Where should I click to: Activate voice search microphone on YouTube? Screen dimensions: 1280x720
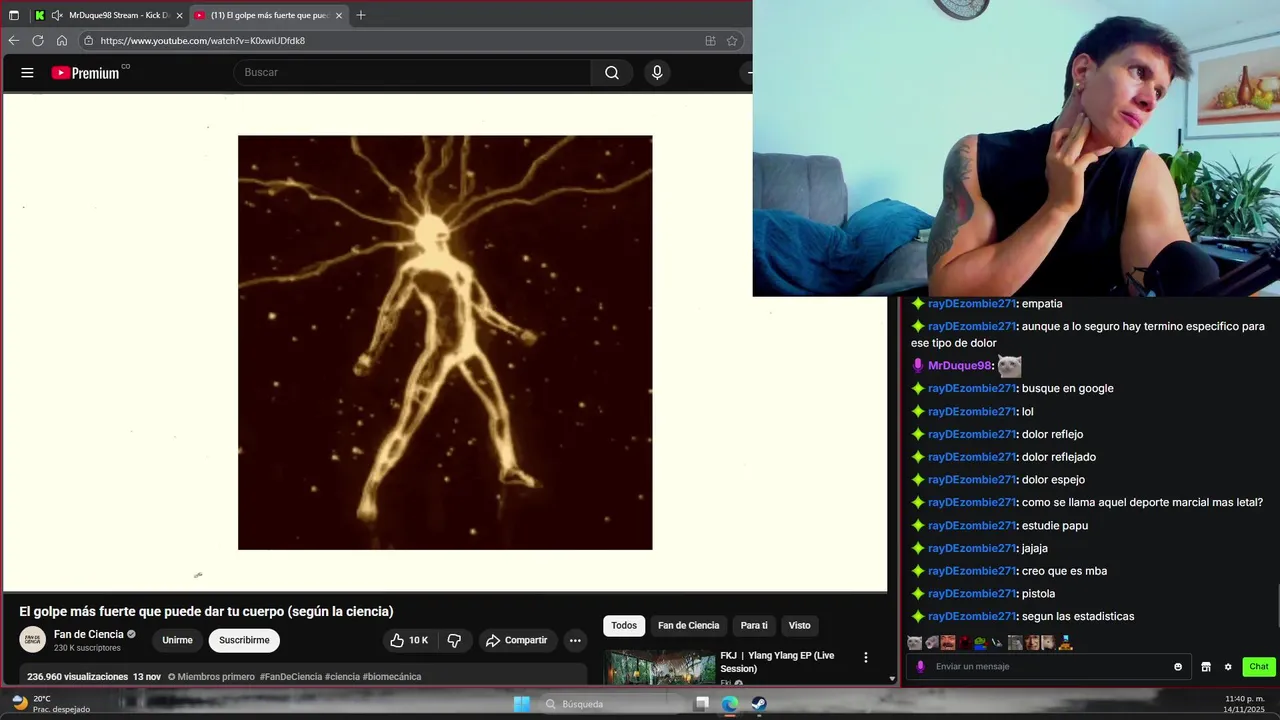657,72
